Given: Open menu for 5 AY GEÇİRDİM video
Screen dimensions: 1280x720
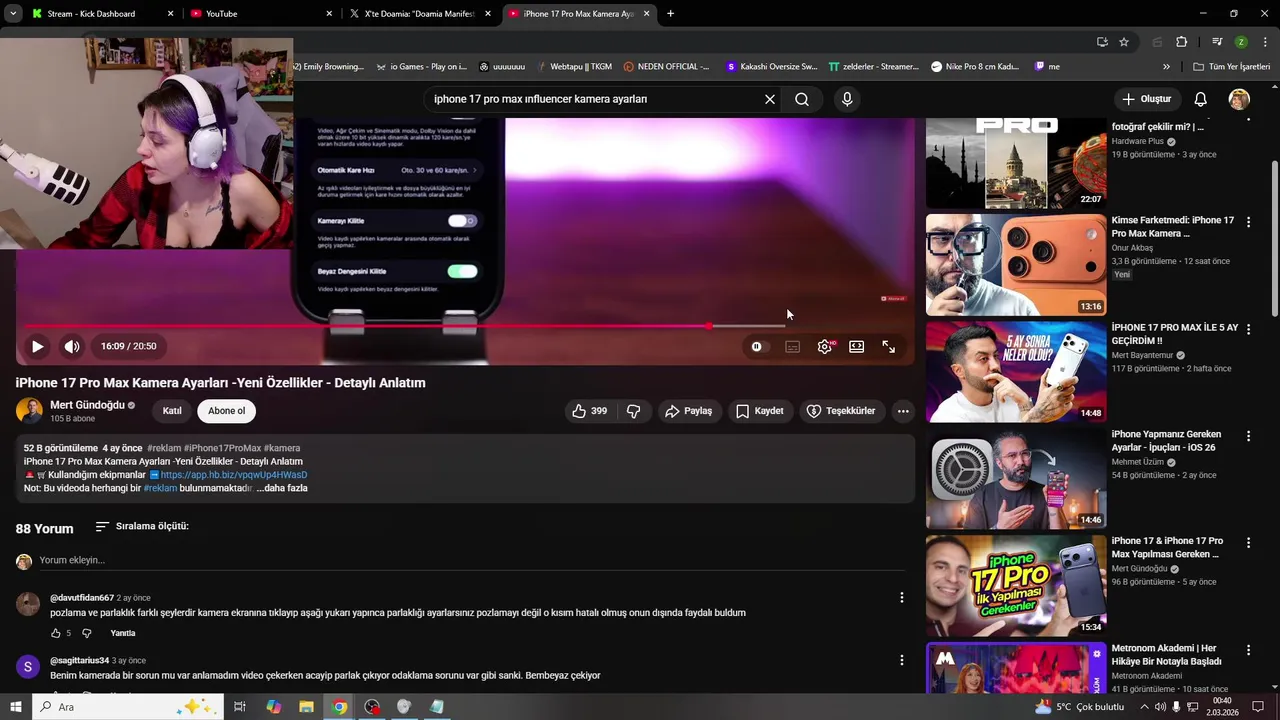Looking at the screenshot, I should coord(1248,329).
